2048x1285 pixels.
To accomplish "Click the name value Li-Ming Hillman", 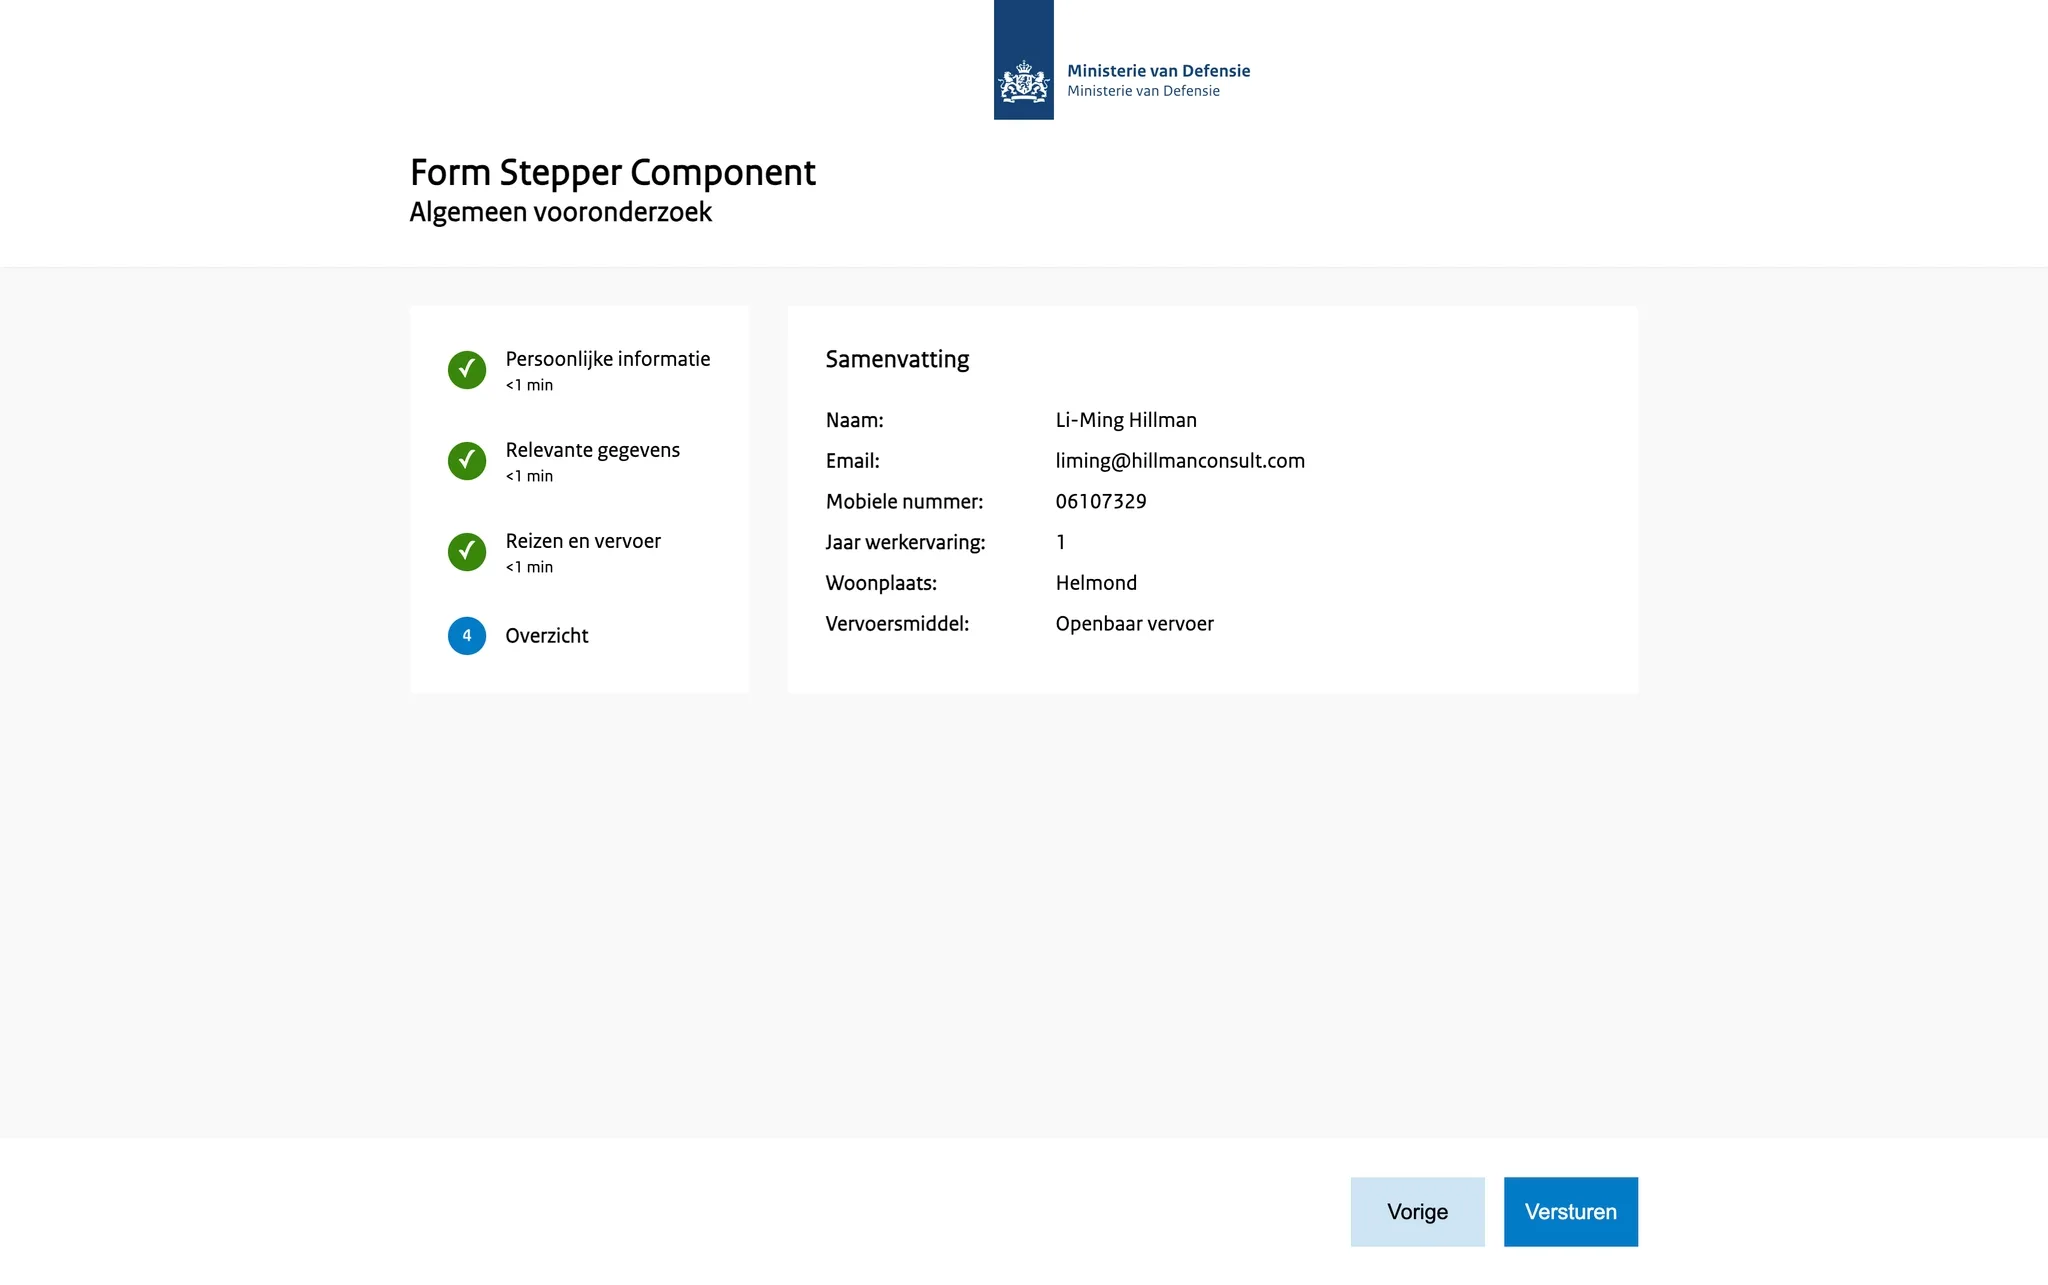I will (1126, 420).
